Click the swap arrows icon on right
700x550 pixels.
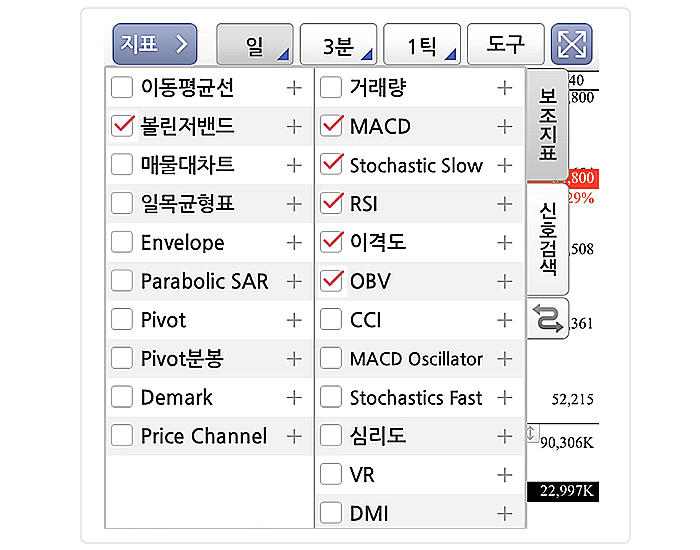(x=548, y=318)
